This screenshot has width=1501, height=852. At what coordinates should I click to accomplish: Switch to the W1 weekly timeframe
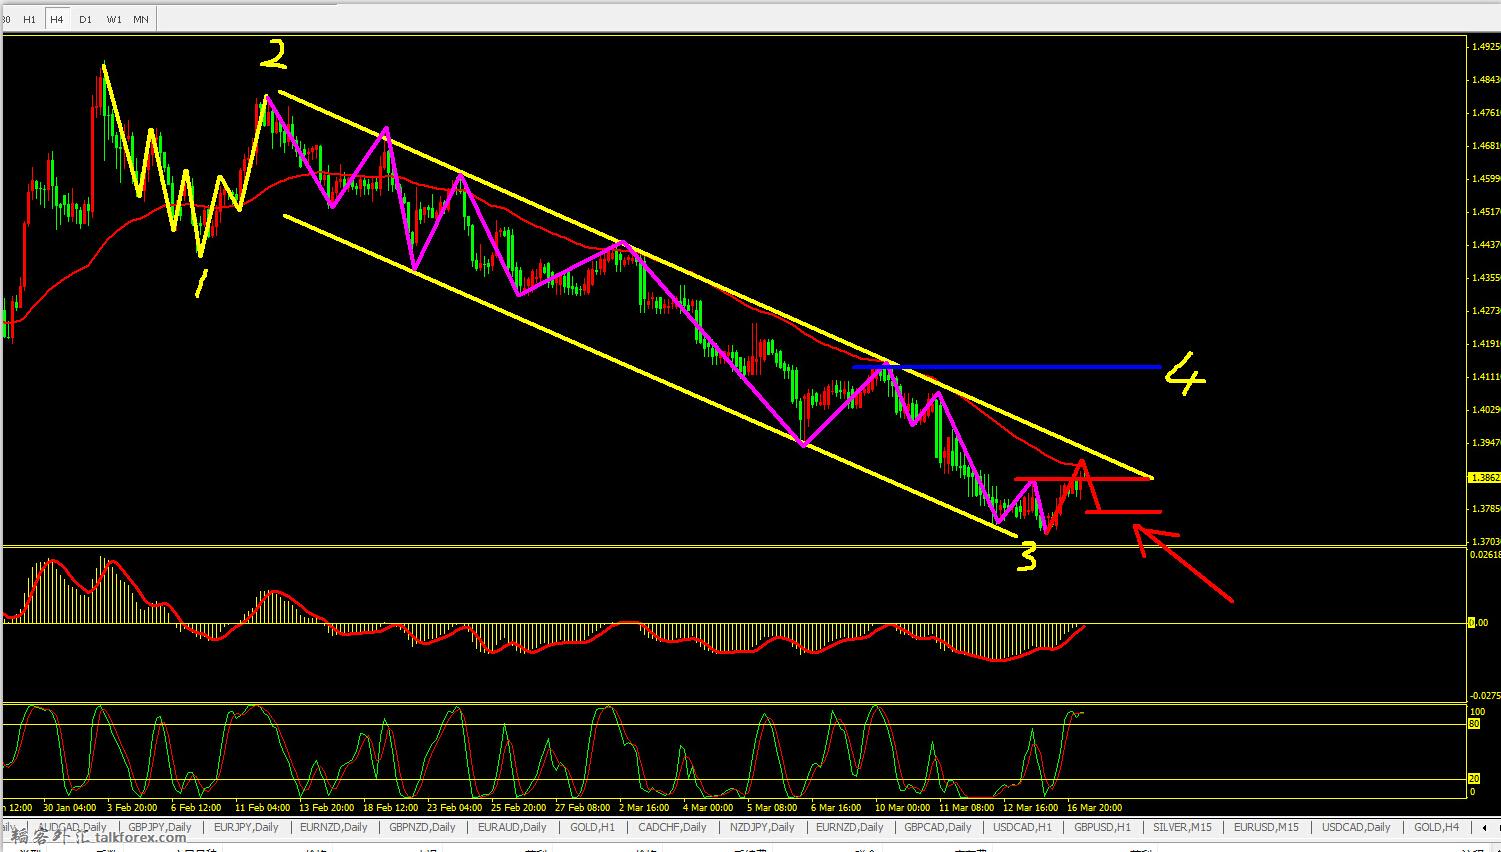click(x=113, y=19)
